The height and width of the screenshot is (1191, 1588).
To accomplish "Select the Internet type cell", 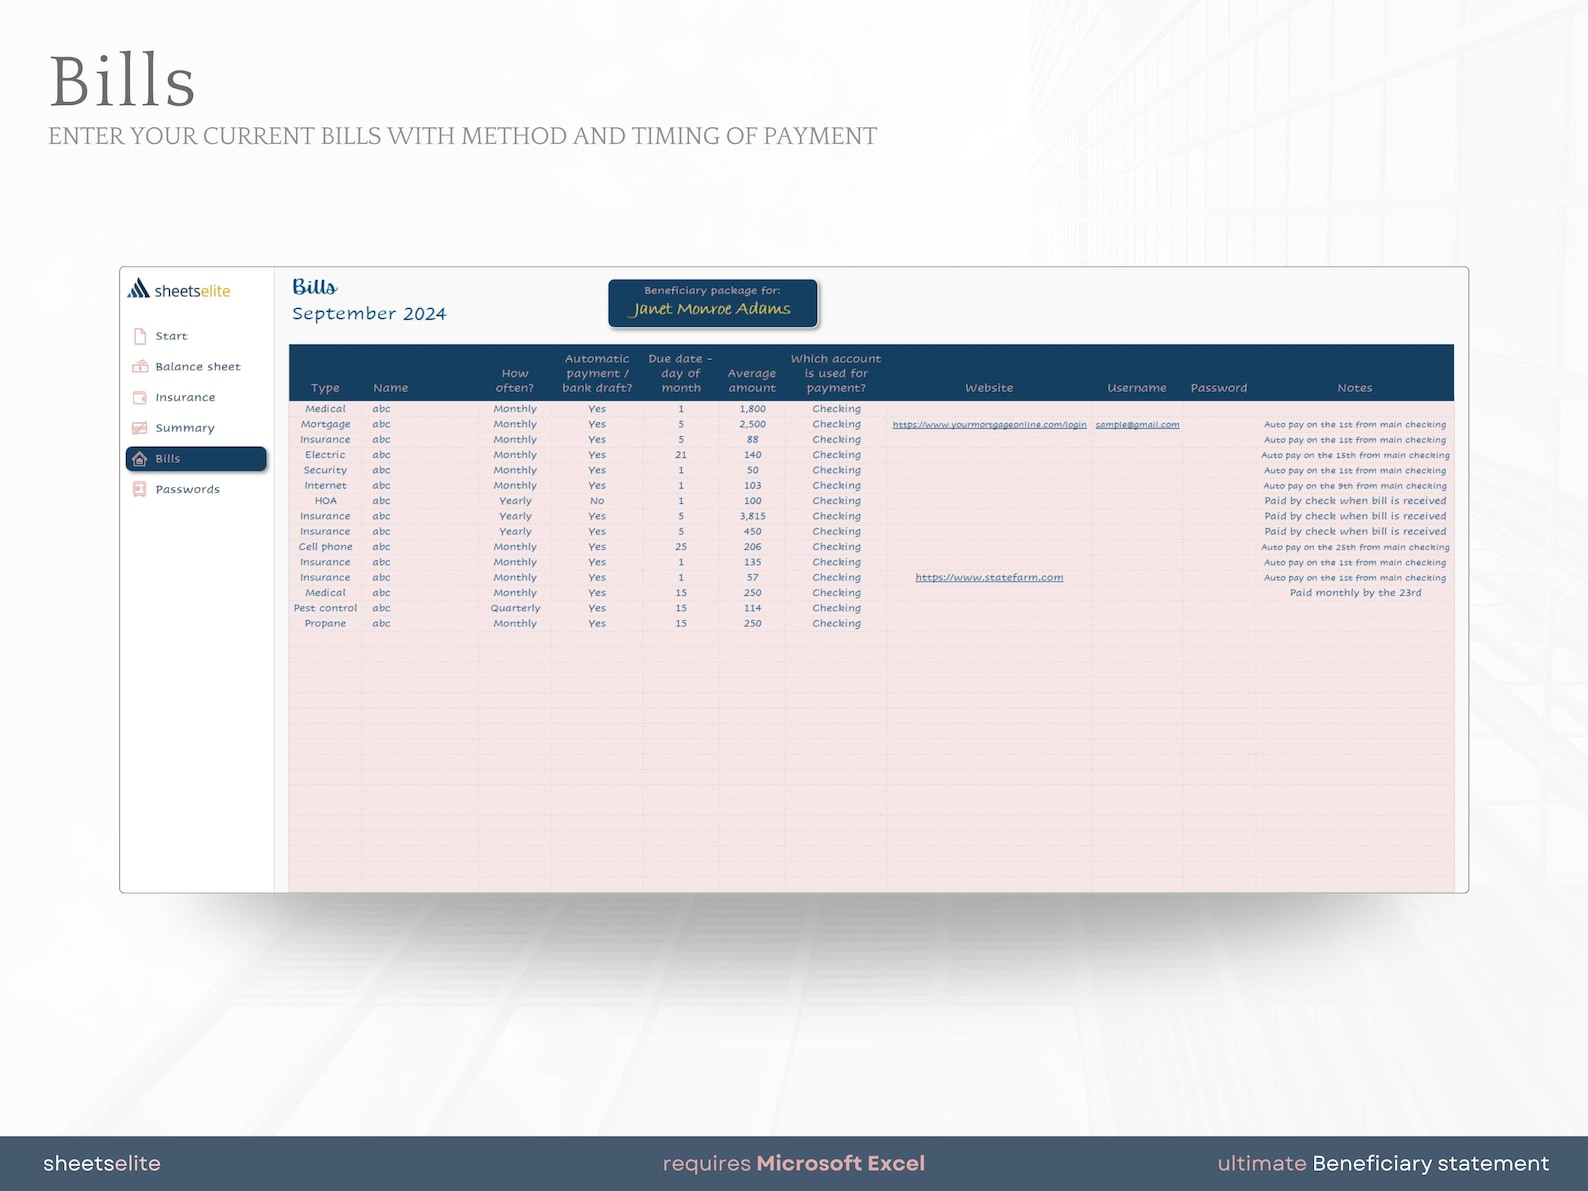I will 325,486.
